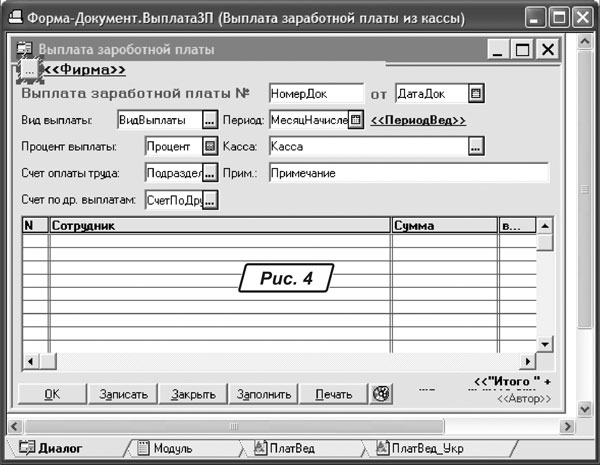Switch to the ПлатВед tab
The height and width of the screenshot is (465, 600).
283,449
